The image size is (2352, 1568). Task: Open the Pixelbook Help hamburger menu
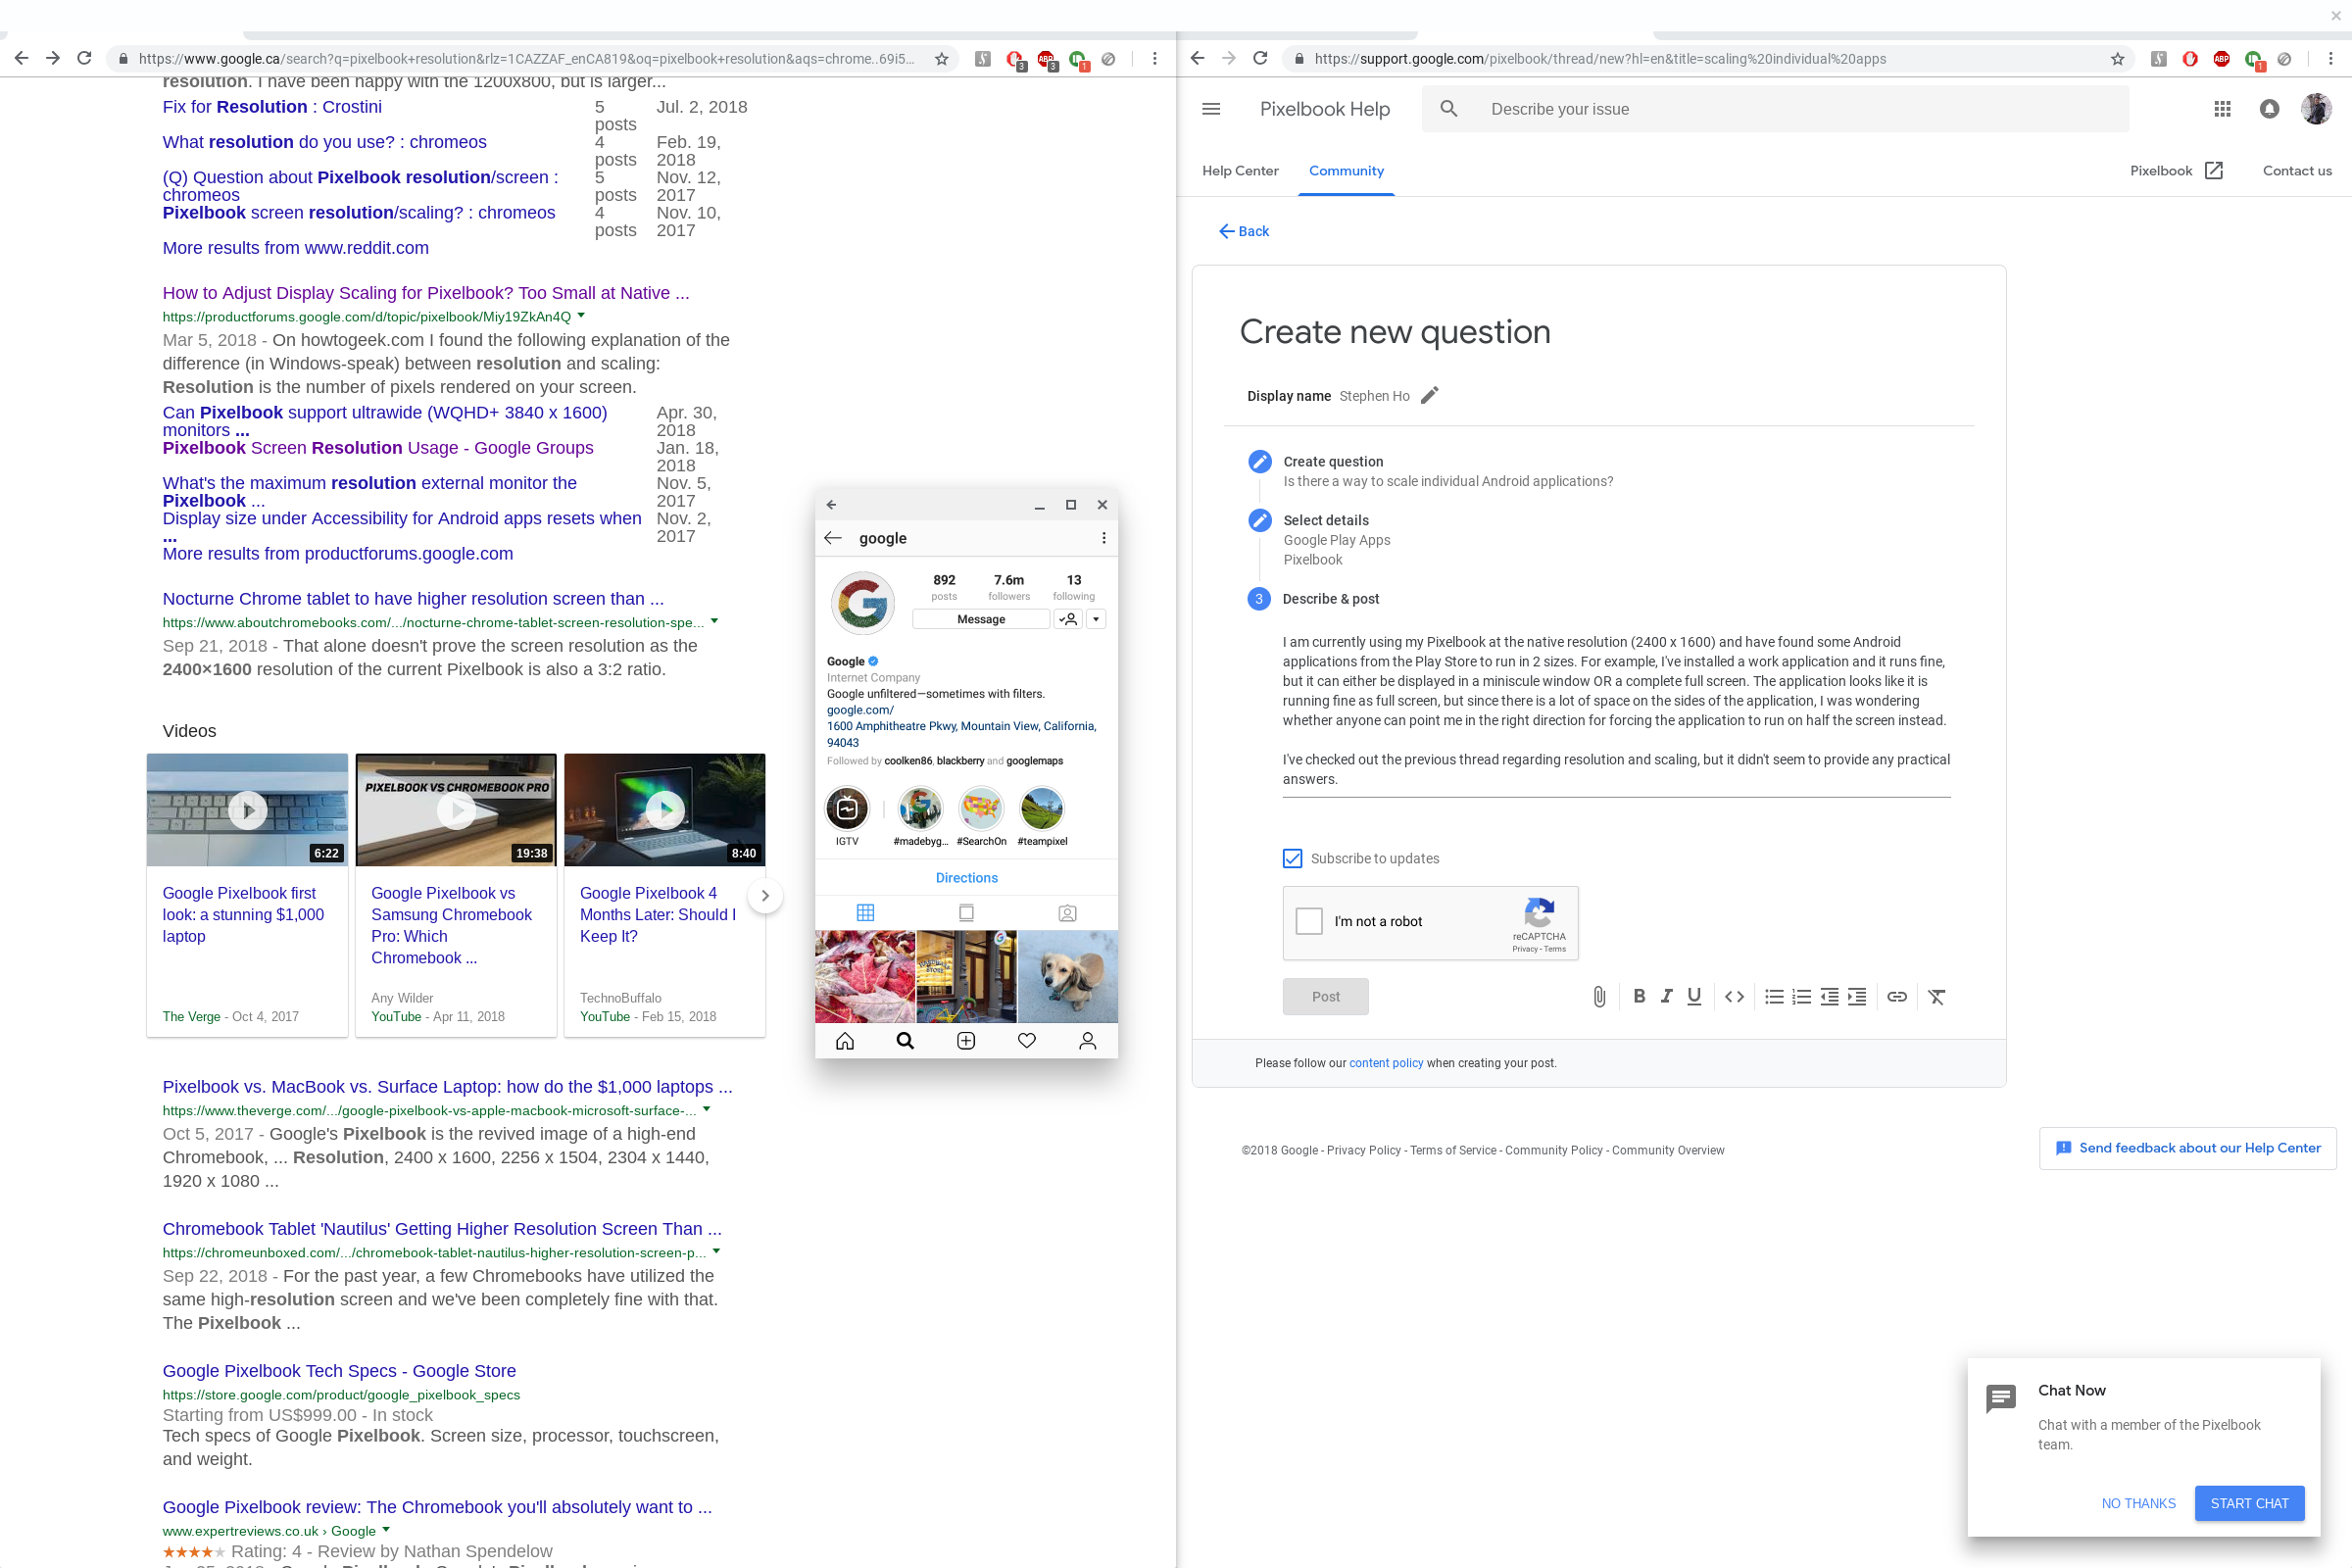(1211, 109)
